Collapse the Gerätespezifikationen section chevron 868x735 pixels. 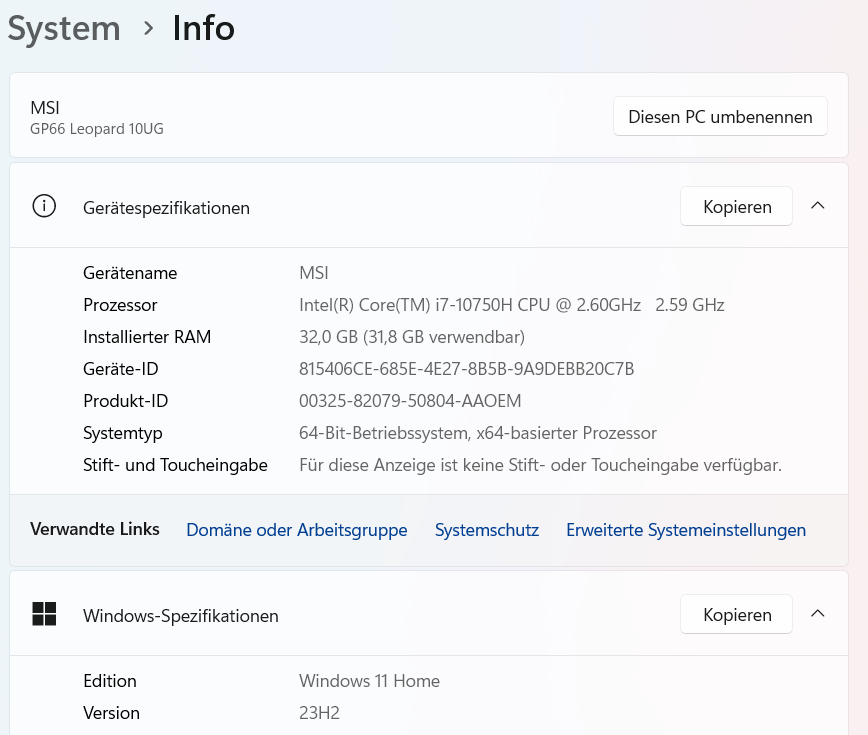(x=818, y=206)
